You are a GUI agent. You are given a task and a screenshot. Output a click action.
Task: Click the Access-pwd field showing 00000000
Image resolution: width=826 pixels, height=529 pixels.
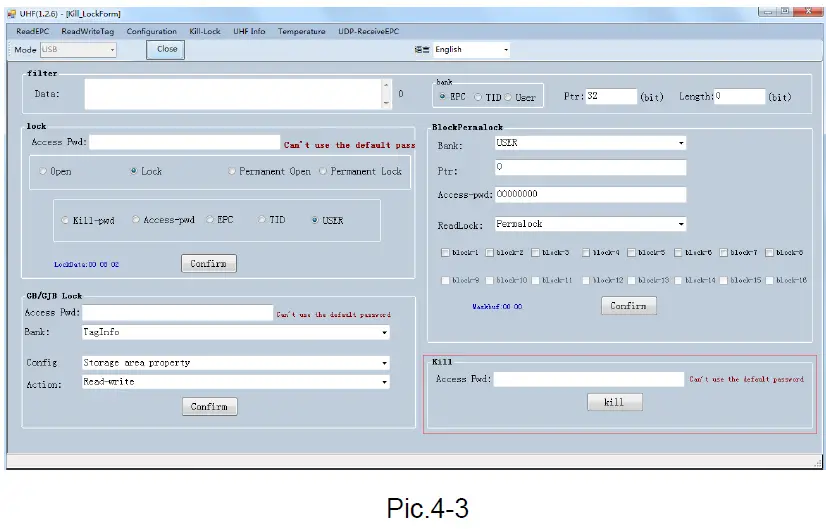click(x=591, y=194)
